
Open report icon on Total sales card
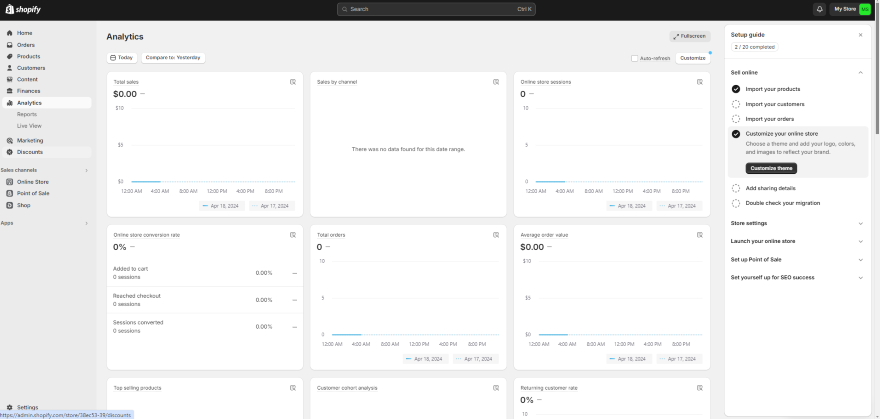click(292, 82)
